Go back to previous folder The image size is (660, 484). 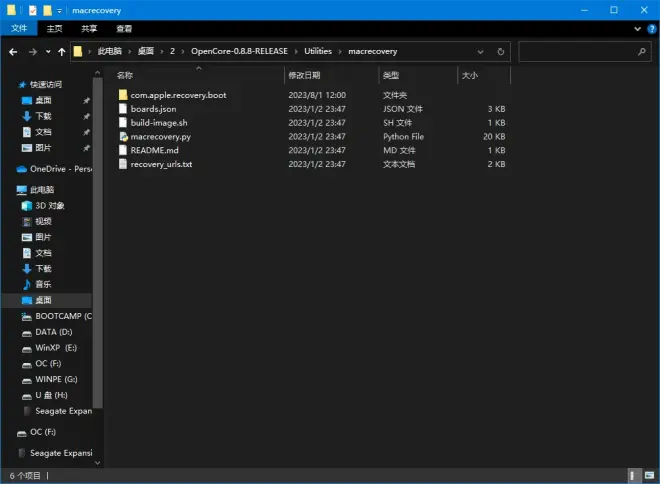coord(13,52)
